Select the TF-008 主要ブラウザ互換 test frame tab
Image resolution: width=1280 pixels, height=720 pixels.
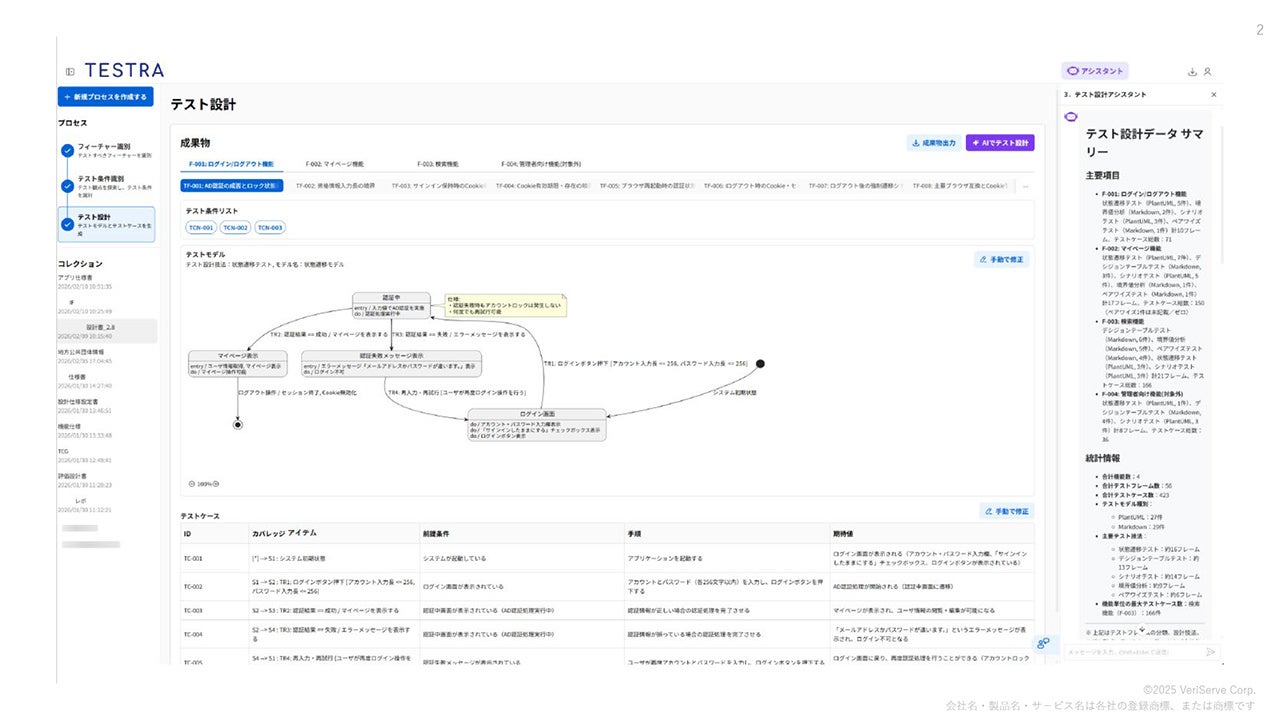[959, 186]
